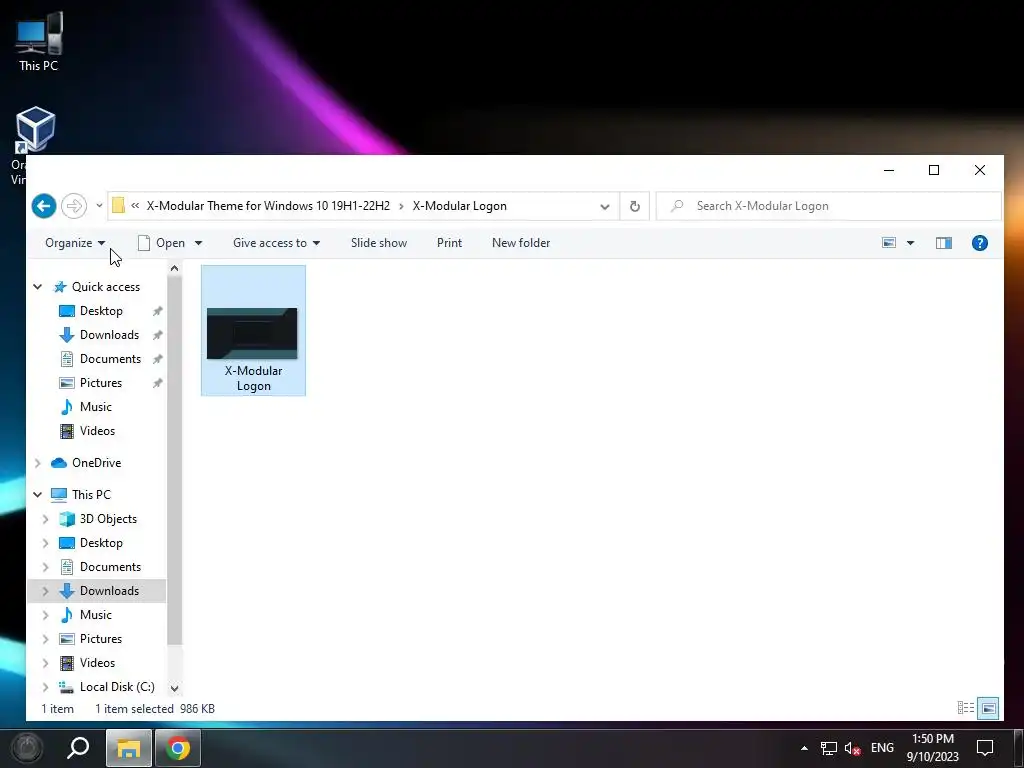The image size is (1024, 768).
Task: Change your view icon button
Action: (x=889, y=243)
